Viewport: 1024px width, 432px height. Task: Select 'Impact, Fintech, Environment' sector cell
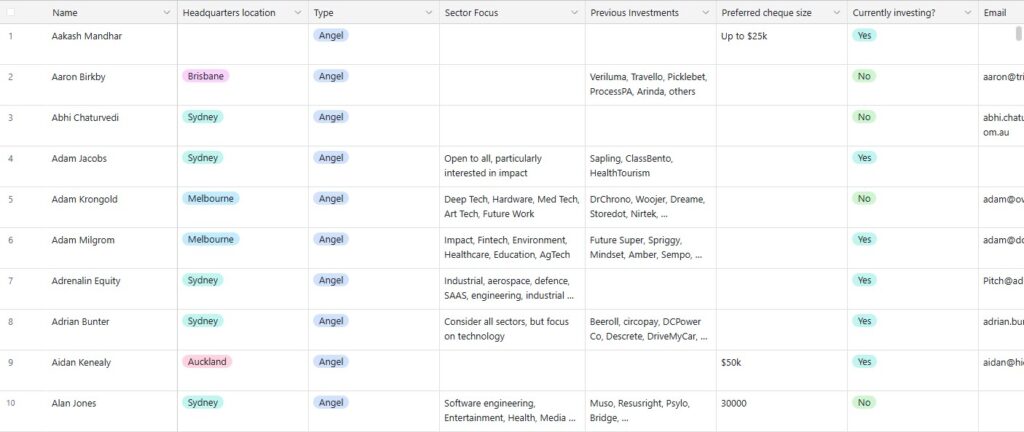pyautogui.click(x=512, y=248)
